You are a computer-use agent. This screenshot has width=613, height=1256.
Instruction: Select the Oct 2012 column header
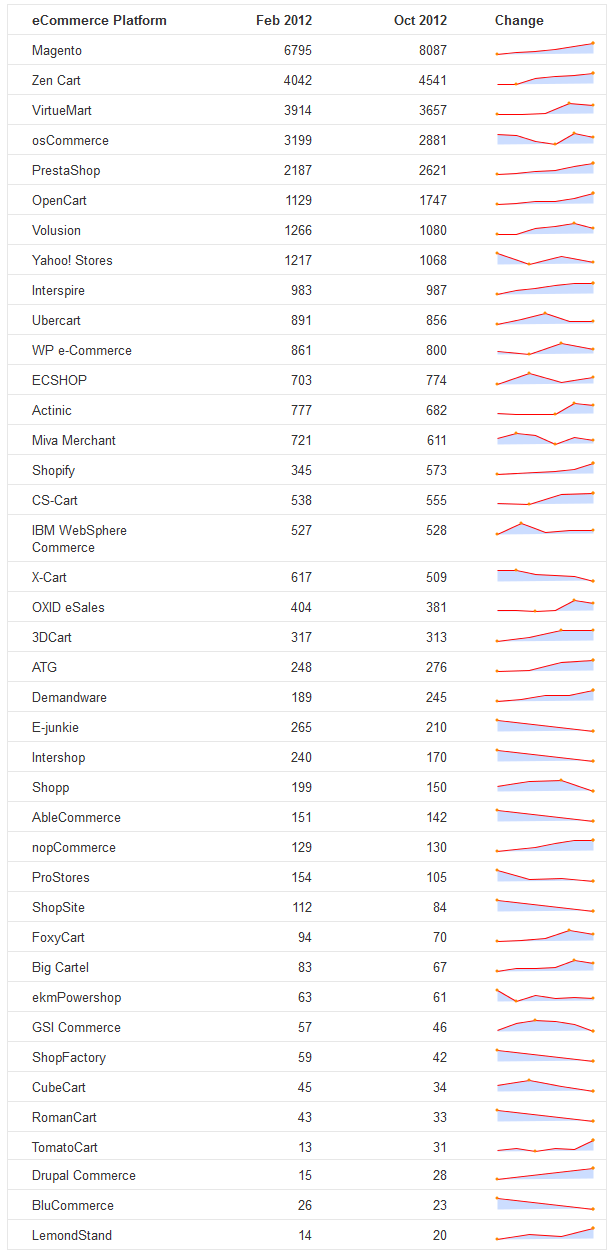(x=421, y=20)
